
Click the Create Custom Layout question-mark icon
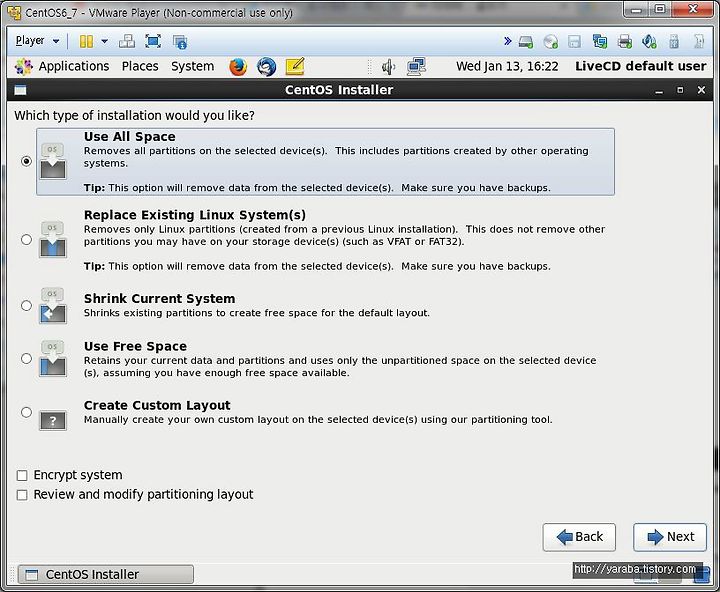pos(53,420)
